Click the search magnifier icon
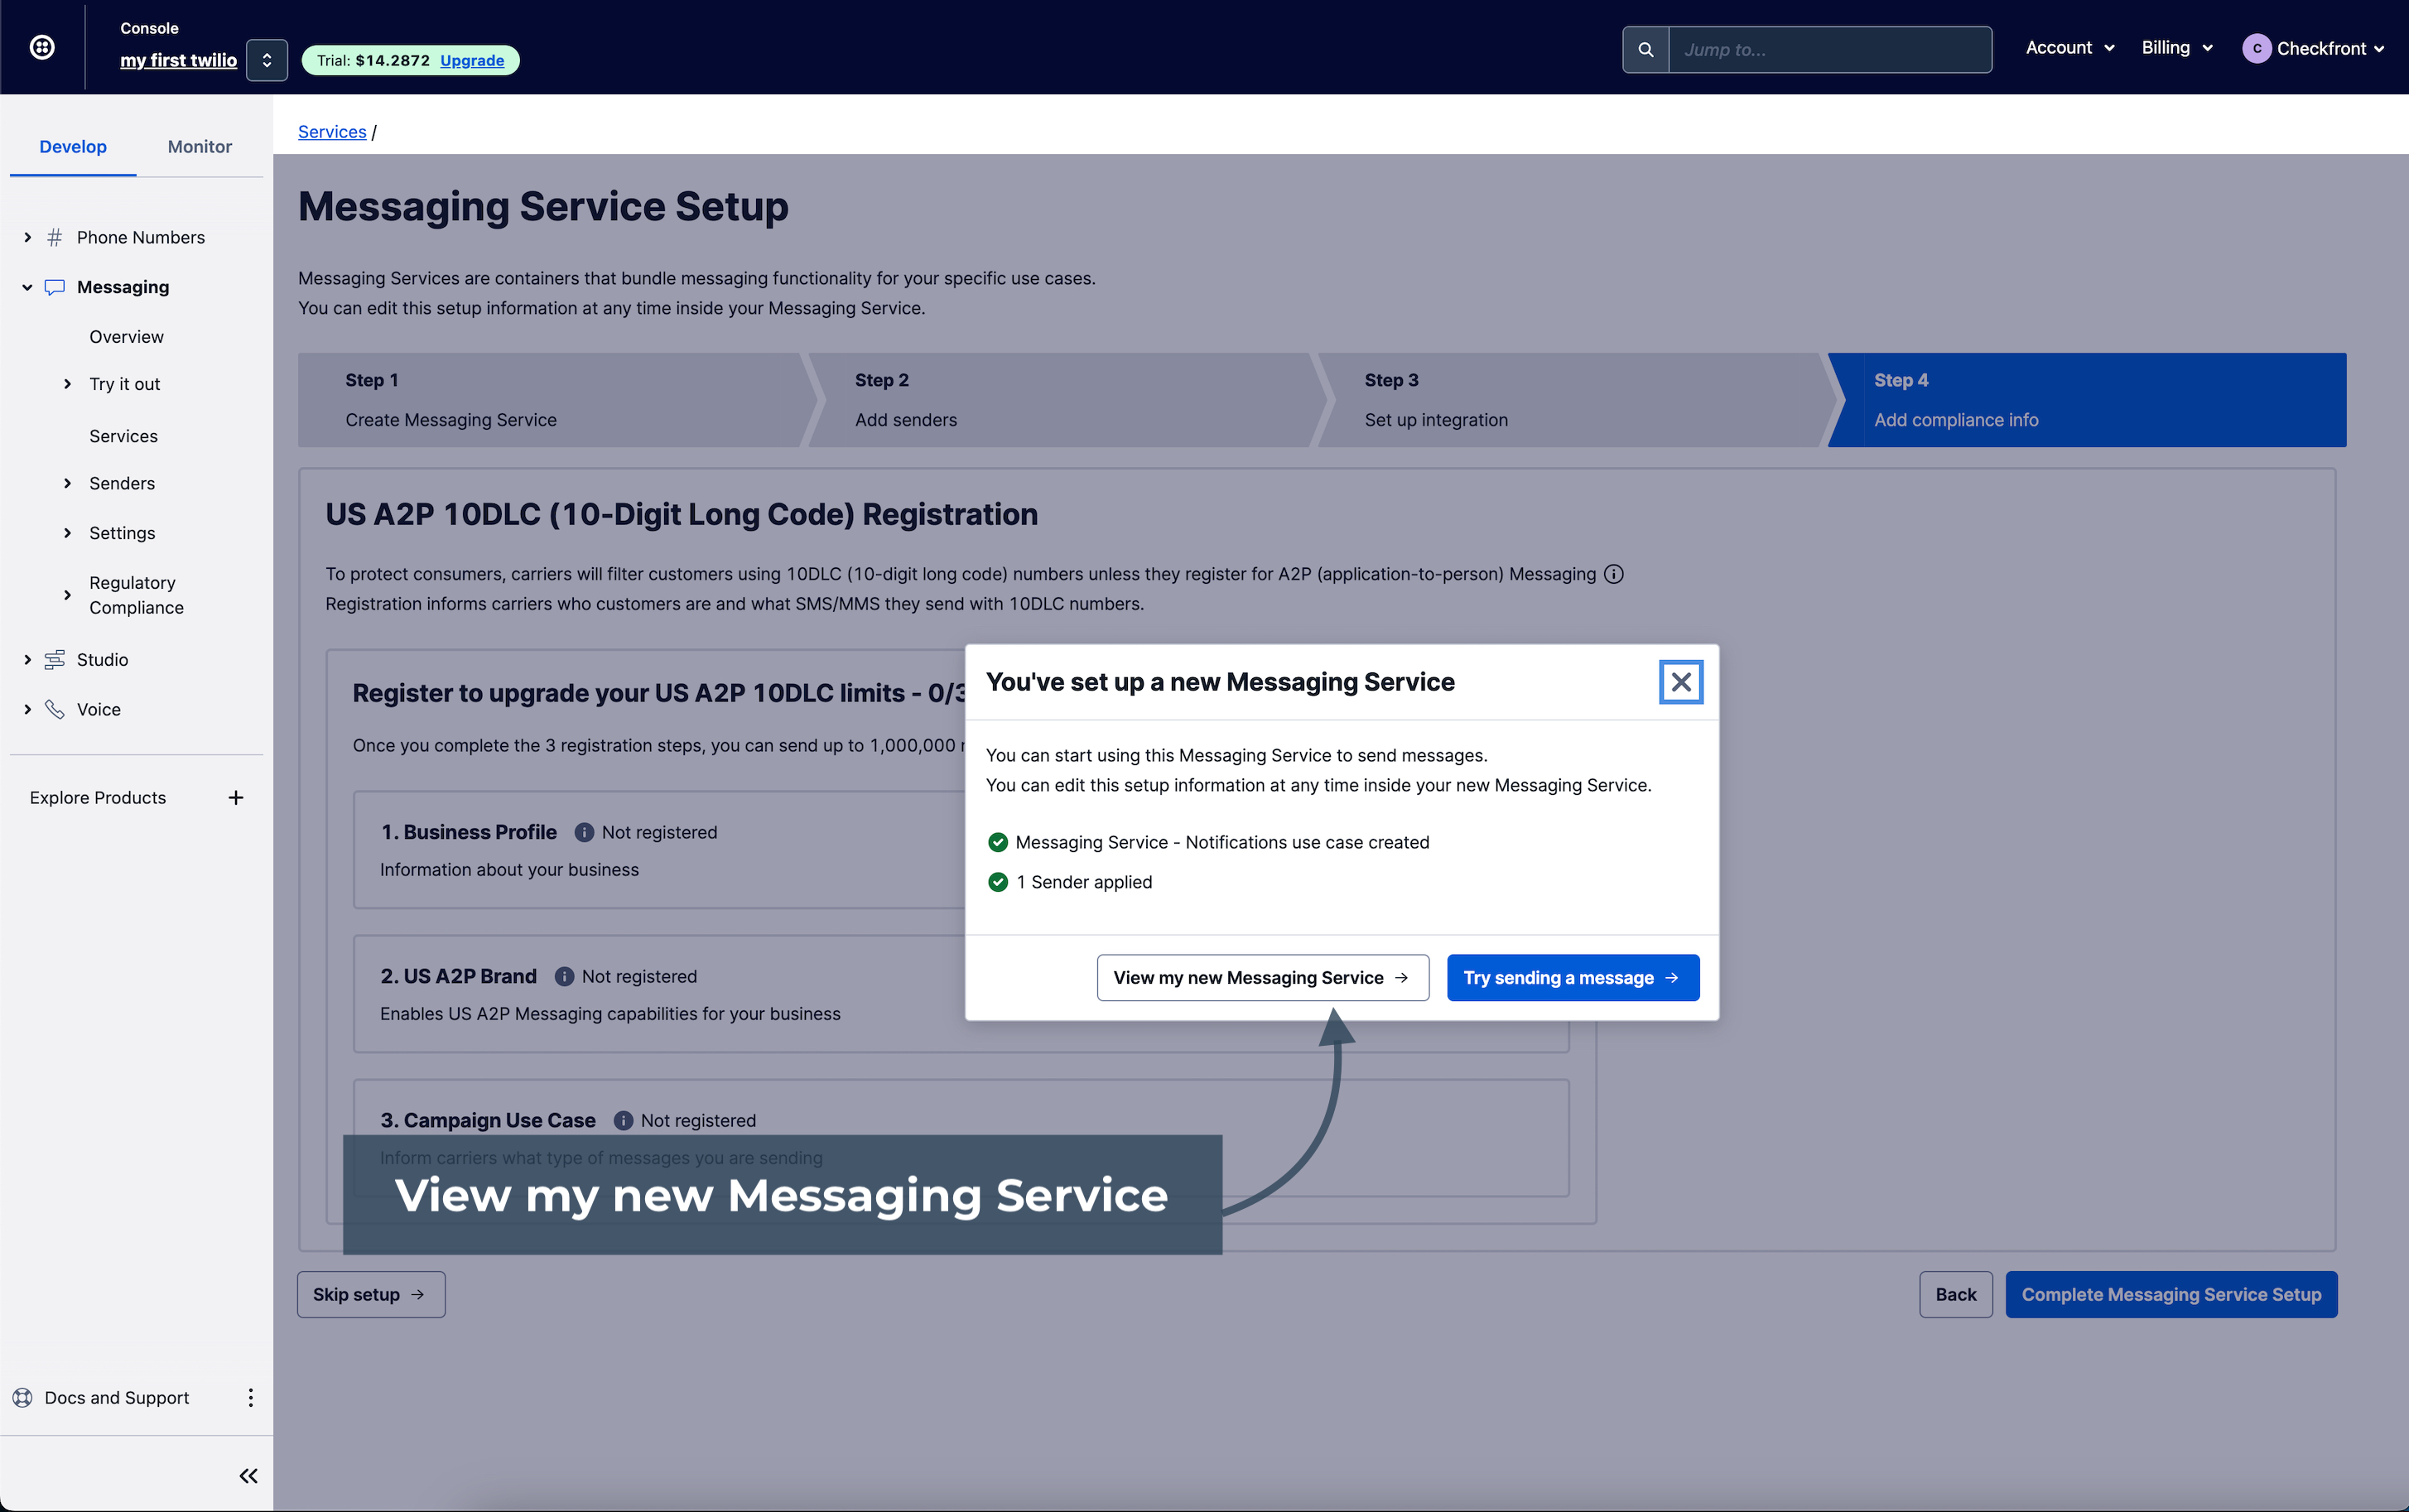The width and height of the screenshot is (2409, 1512). click(x=1645, y=49)
